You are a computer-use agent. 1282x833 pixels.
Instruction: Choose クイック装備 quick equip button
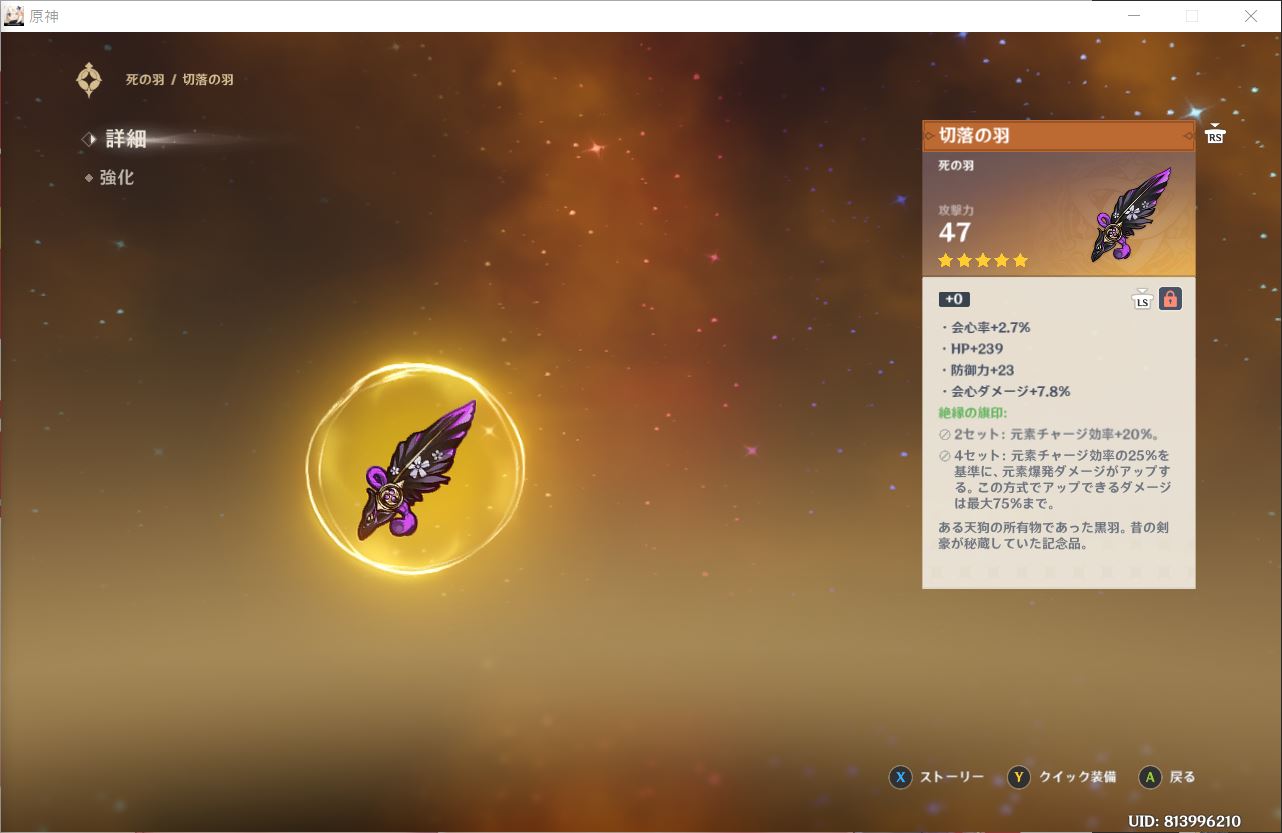[1061, 777]
